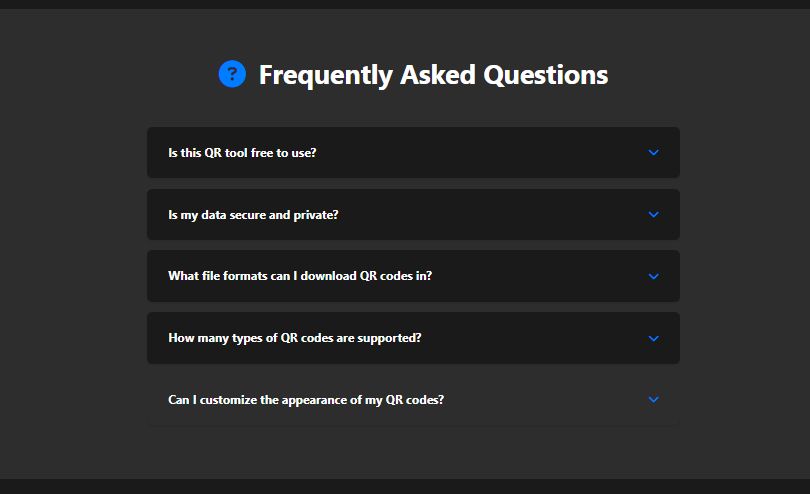Image resolution: width=810 pixels, height=494 pixels.
Task: Click 'Is this QR tool free to use?' text
Action: [242, 153]
